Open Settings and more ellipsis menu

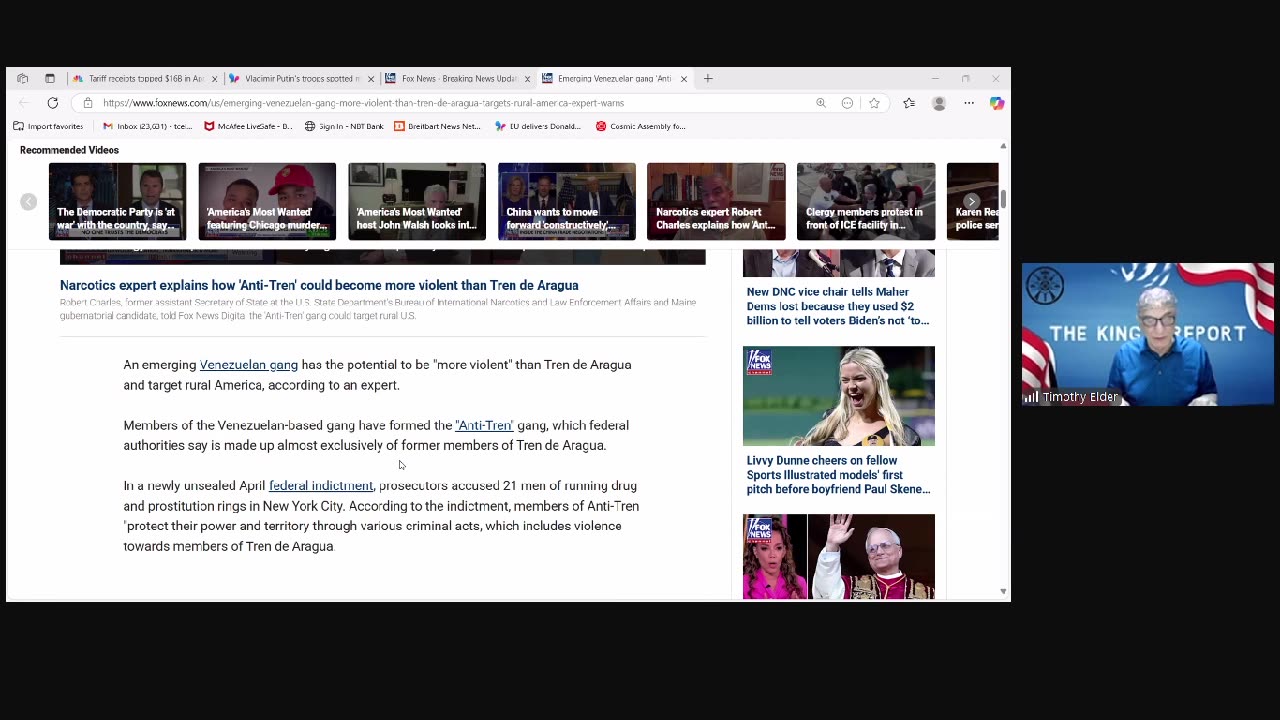[x=969, y=103]
